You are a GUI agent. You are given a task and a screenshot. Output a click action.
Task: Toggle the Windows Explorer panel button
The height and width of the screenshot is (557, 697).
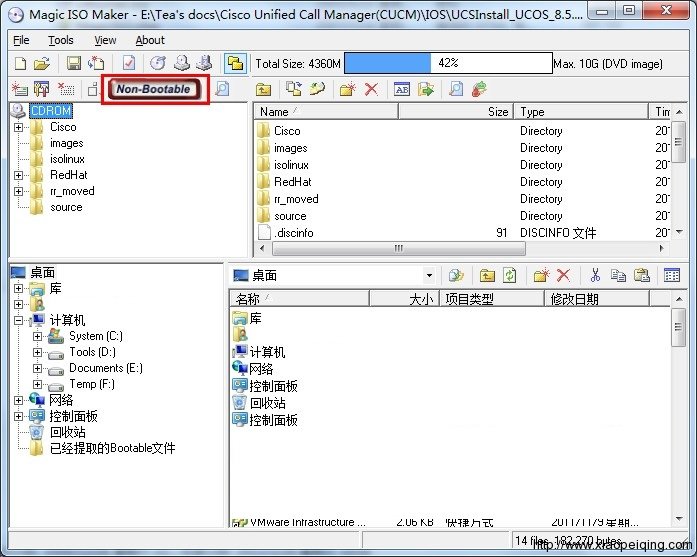235,63
